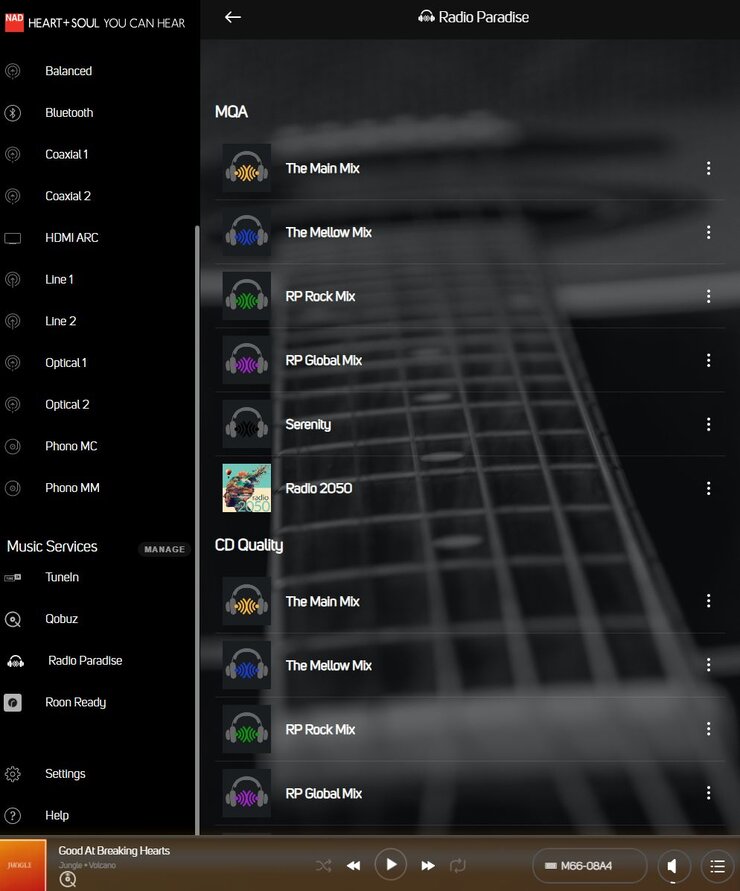Select the Bluetooth input icon
The height and width of the screenshot is (891, 740).
pos(13,113)
